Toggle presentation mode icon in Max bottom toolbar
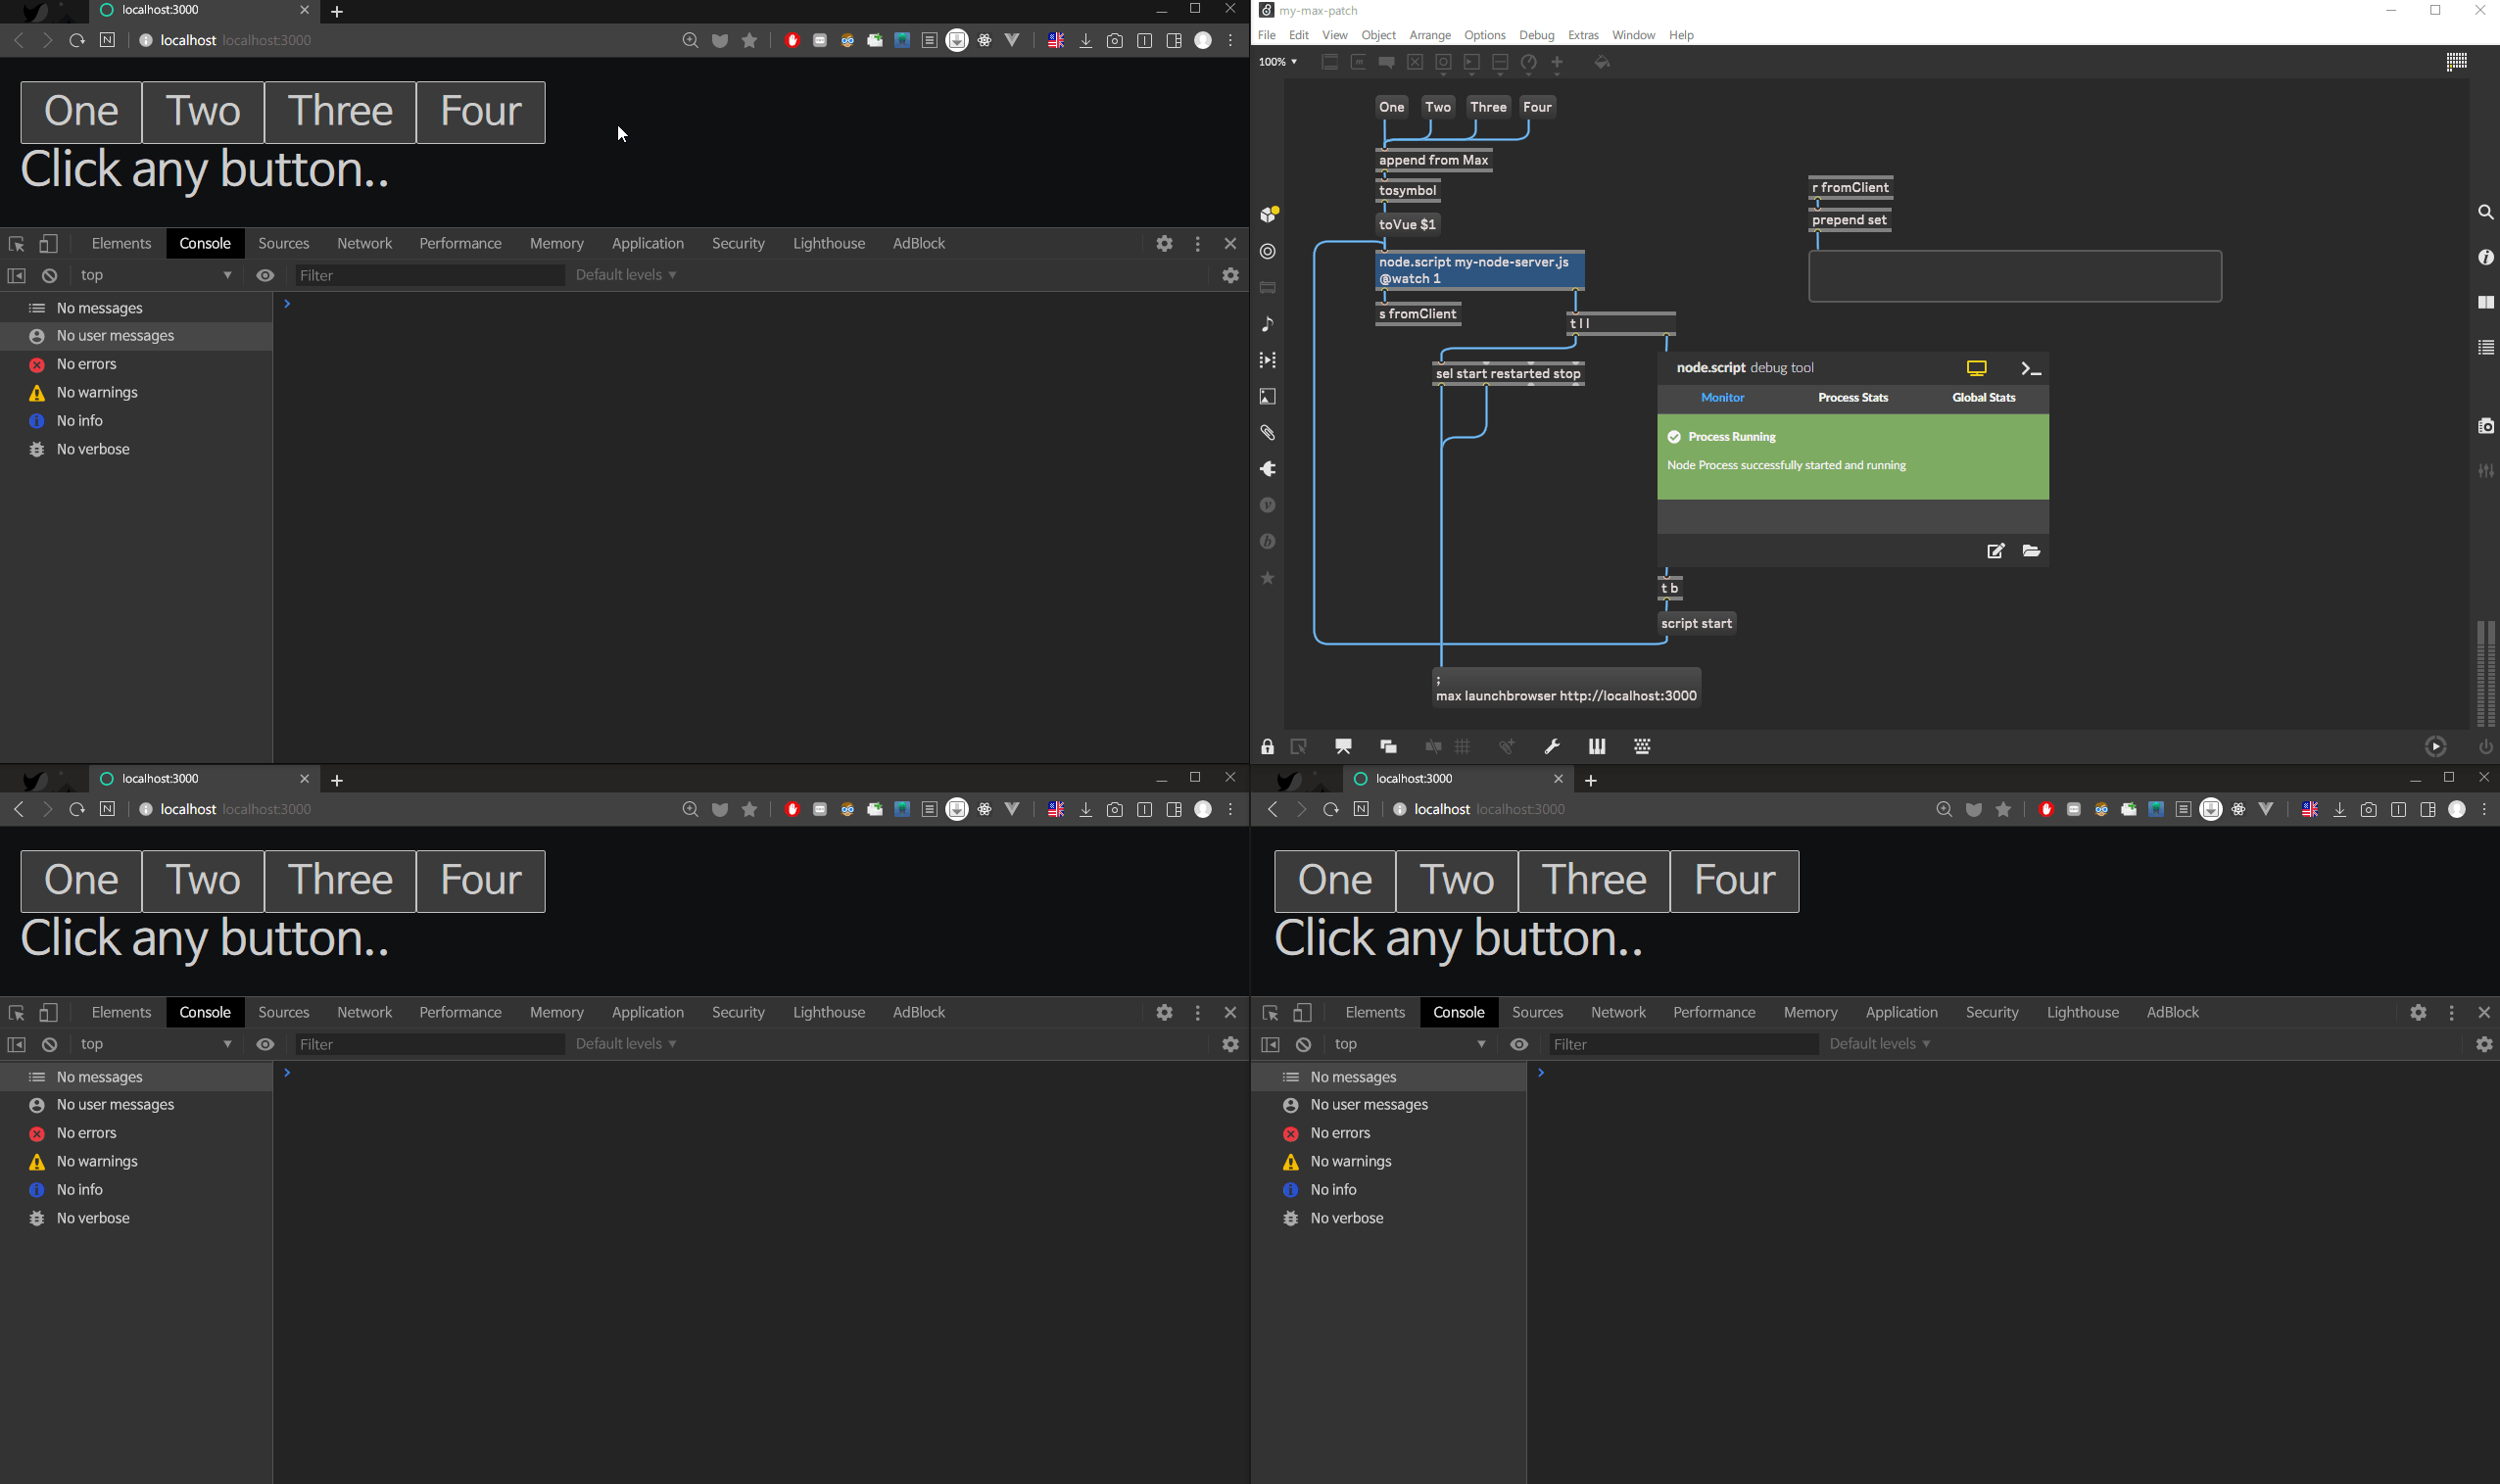The image size is (2500, 1484). (1343, 747)
